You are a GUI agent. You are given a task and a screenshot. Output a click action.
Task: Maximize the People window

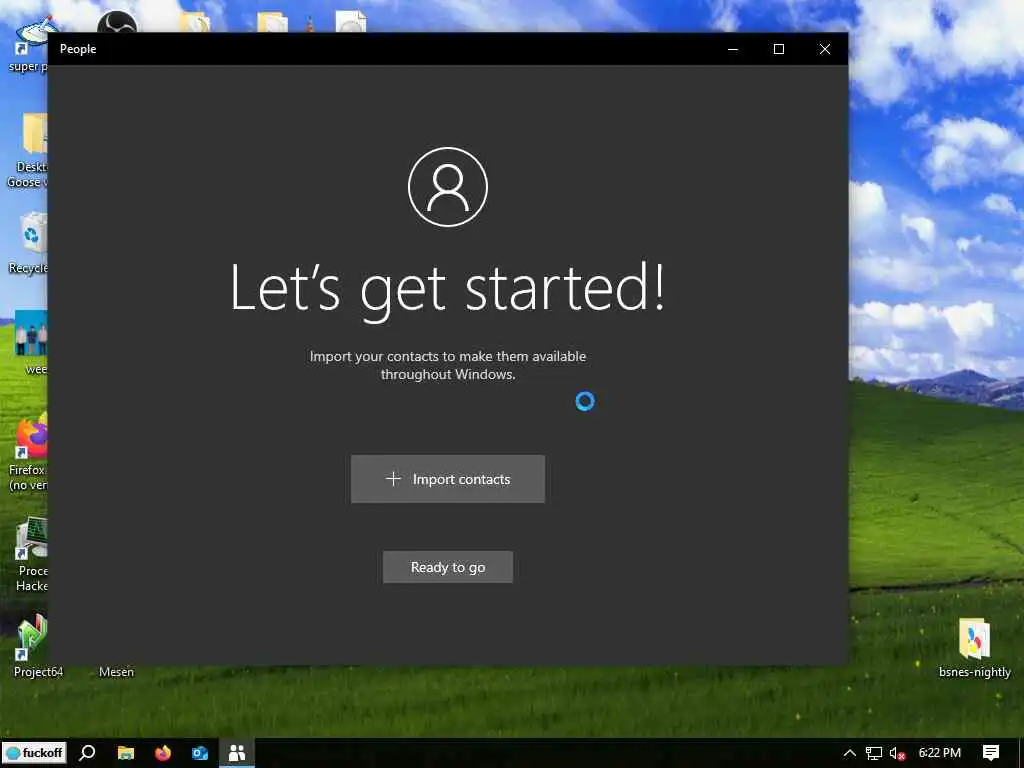778,49
